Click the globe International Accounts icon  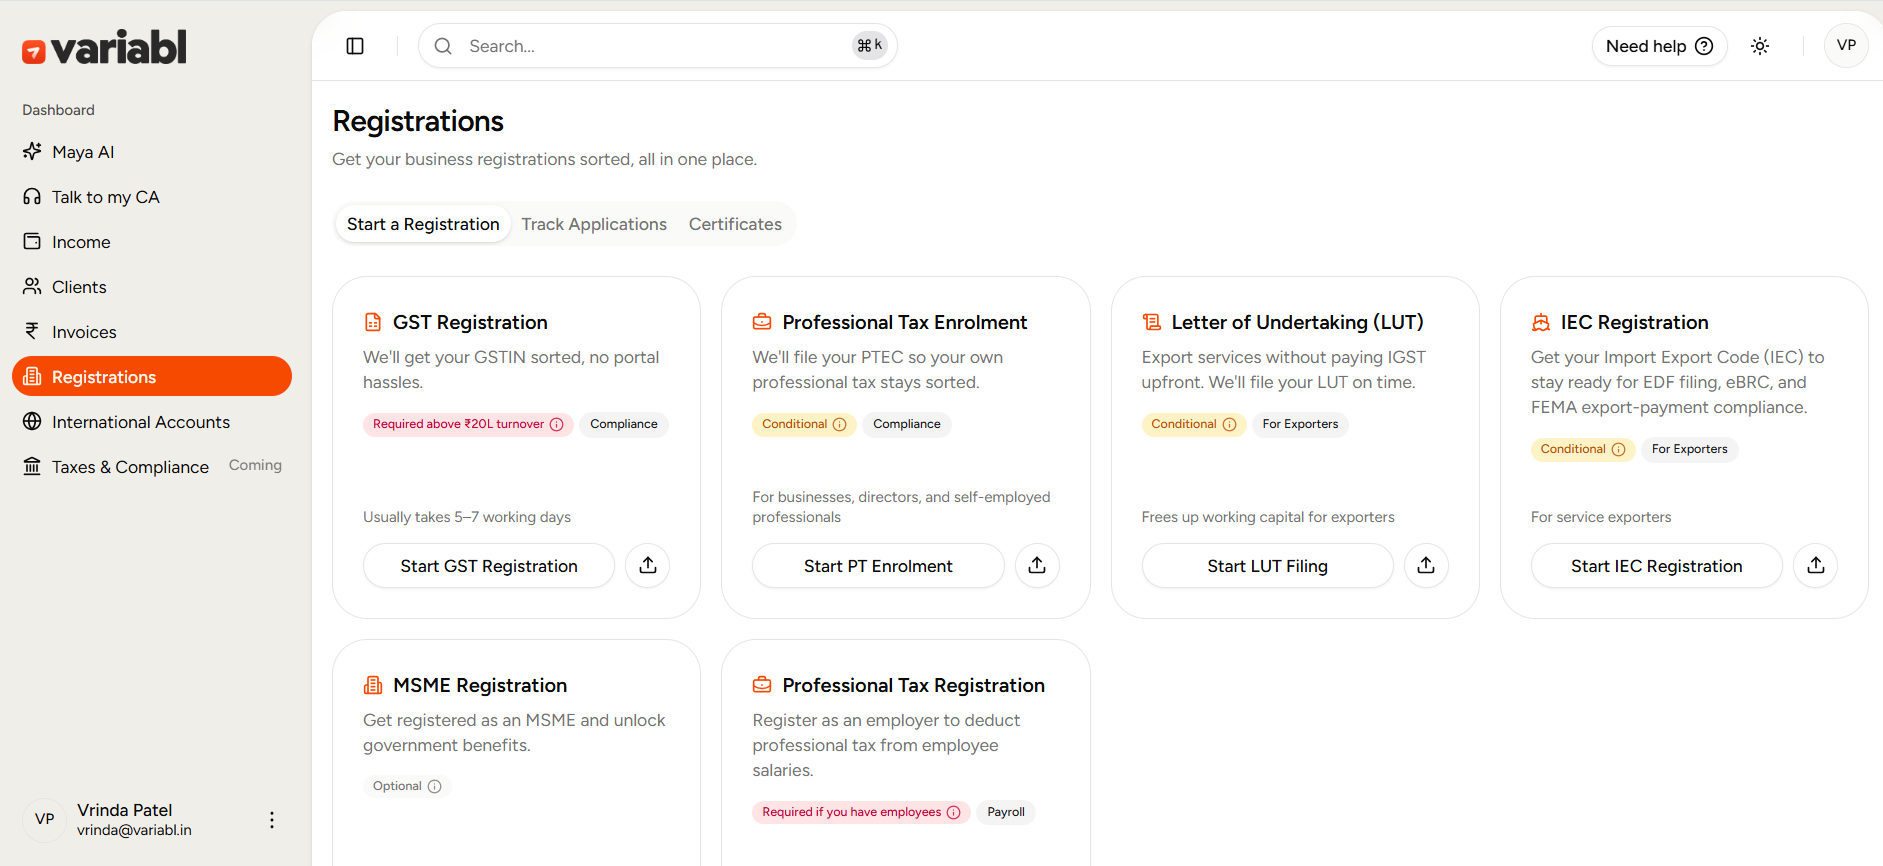pos(32,421)
